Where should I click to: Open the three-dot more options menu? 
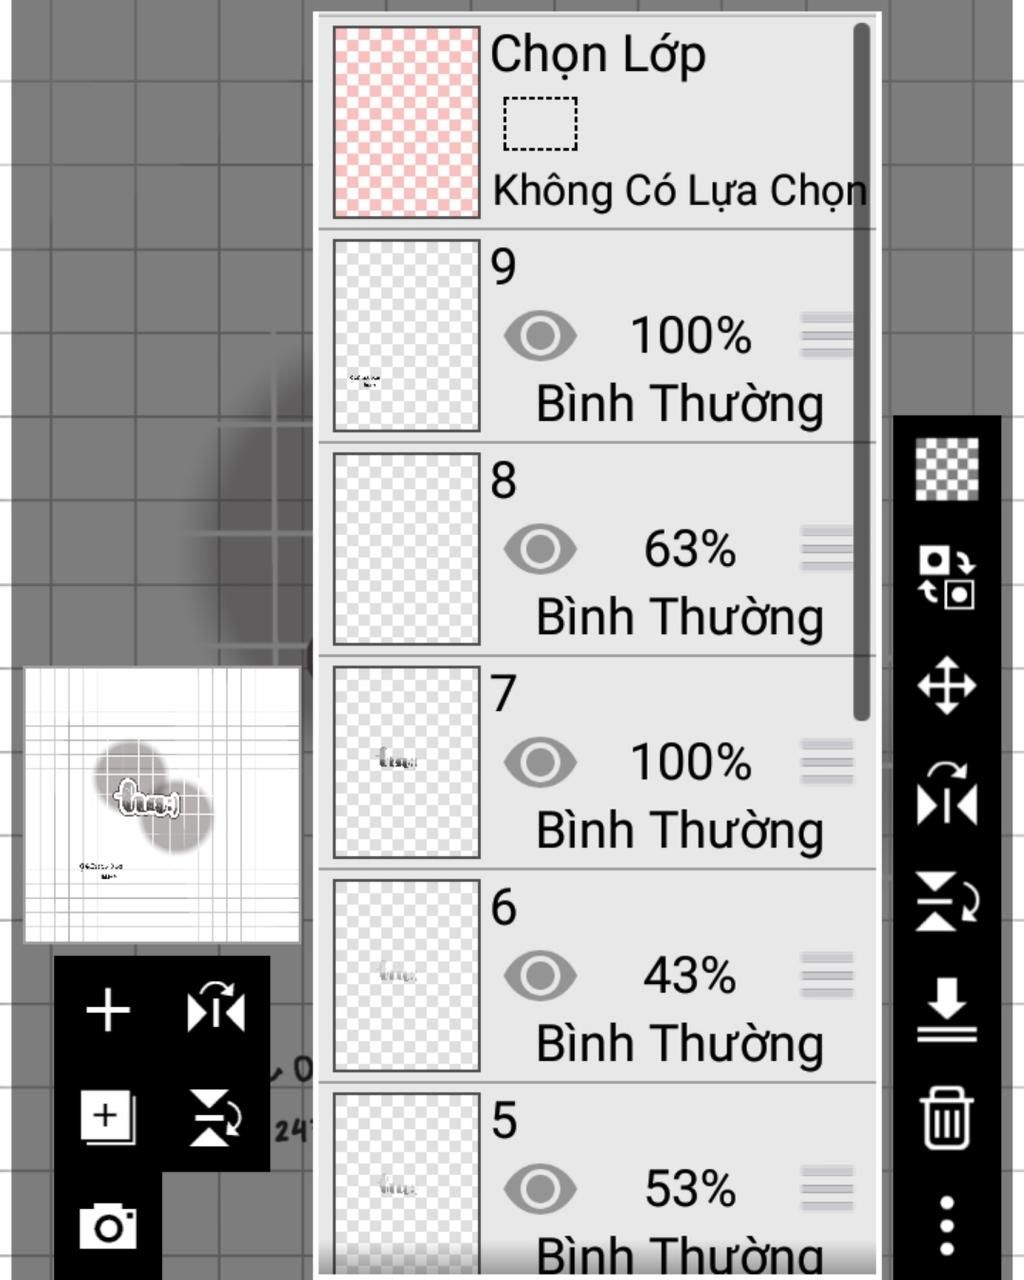tap(946, 1225)
